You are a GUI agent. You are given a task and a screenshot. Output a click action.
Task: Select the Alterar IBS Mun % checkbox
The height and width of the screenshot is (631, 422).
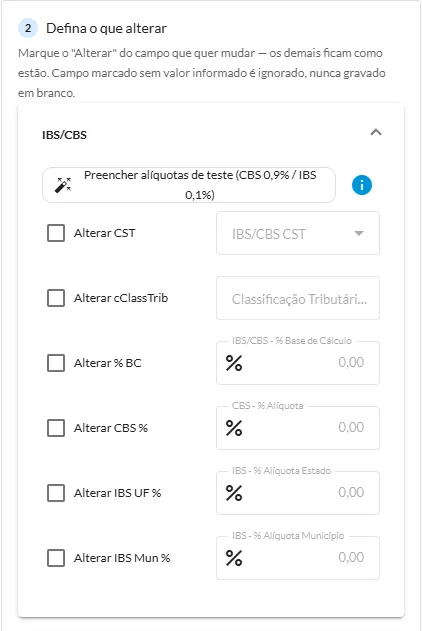point(56,558)
